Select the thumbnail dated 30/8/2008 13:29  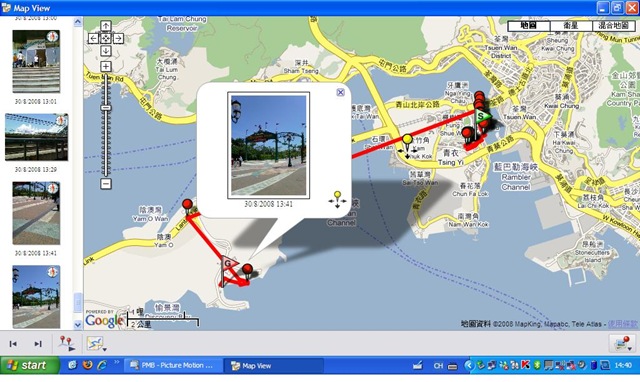coord(36,138)
